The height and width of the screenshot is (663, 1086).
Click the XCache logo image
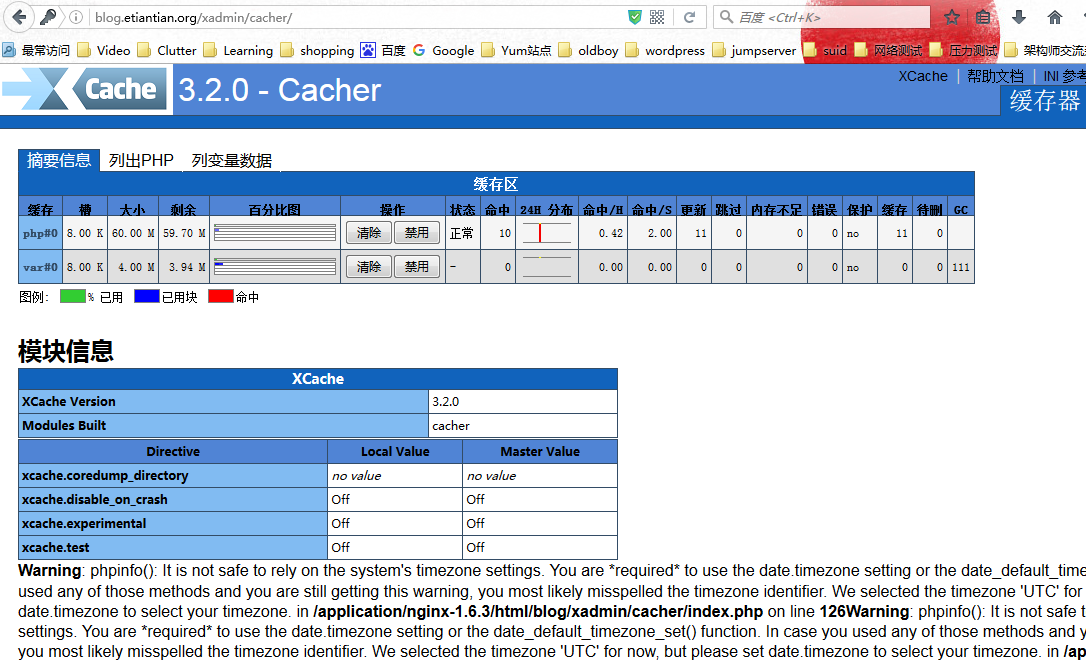click(85, 89)
